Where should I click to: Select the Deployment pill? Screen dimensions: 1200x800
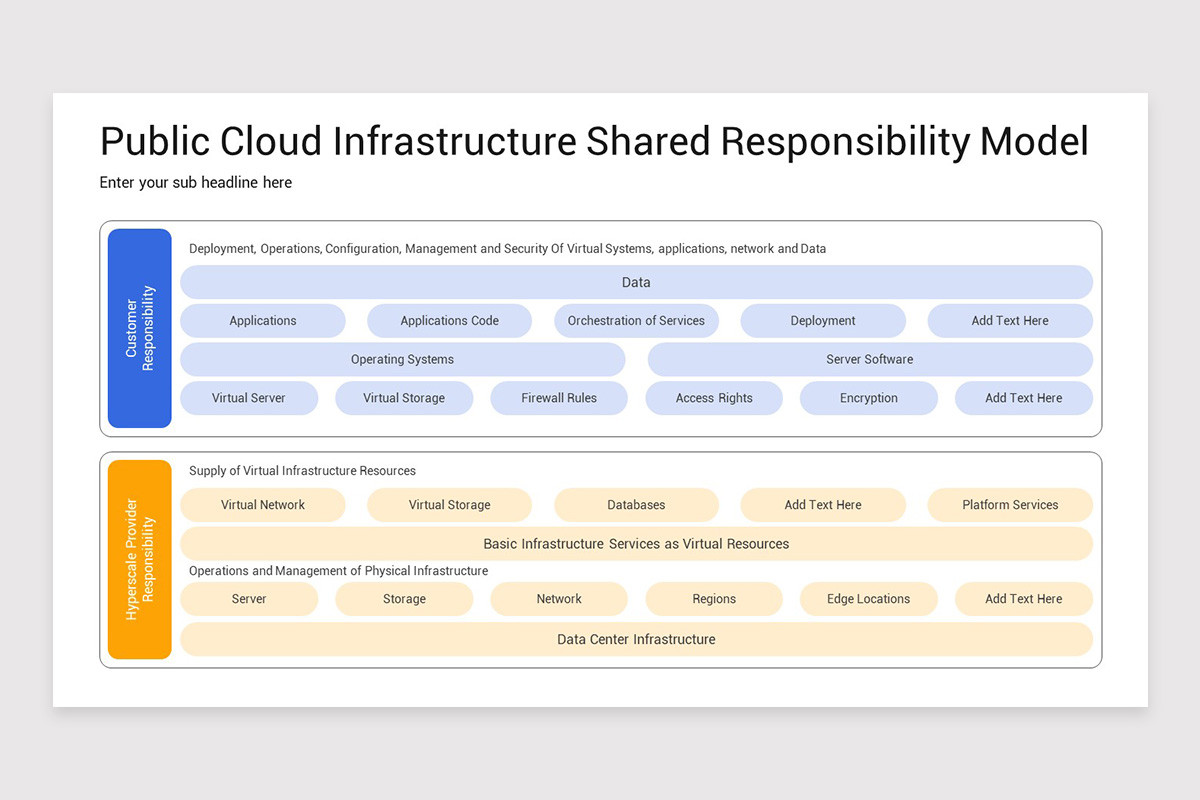pyautogui.click(x=823, y=320)
